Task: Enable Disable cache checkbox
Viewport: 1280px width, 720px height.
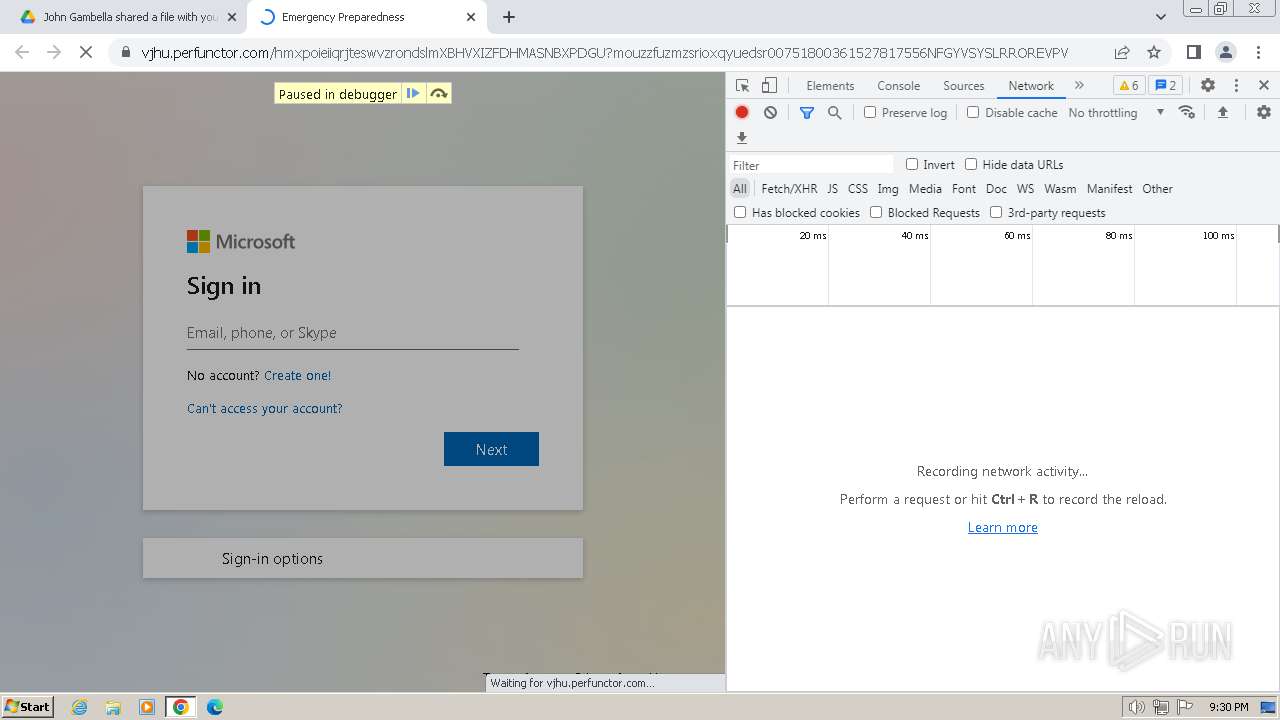Action: tap(973, 113)
